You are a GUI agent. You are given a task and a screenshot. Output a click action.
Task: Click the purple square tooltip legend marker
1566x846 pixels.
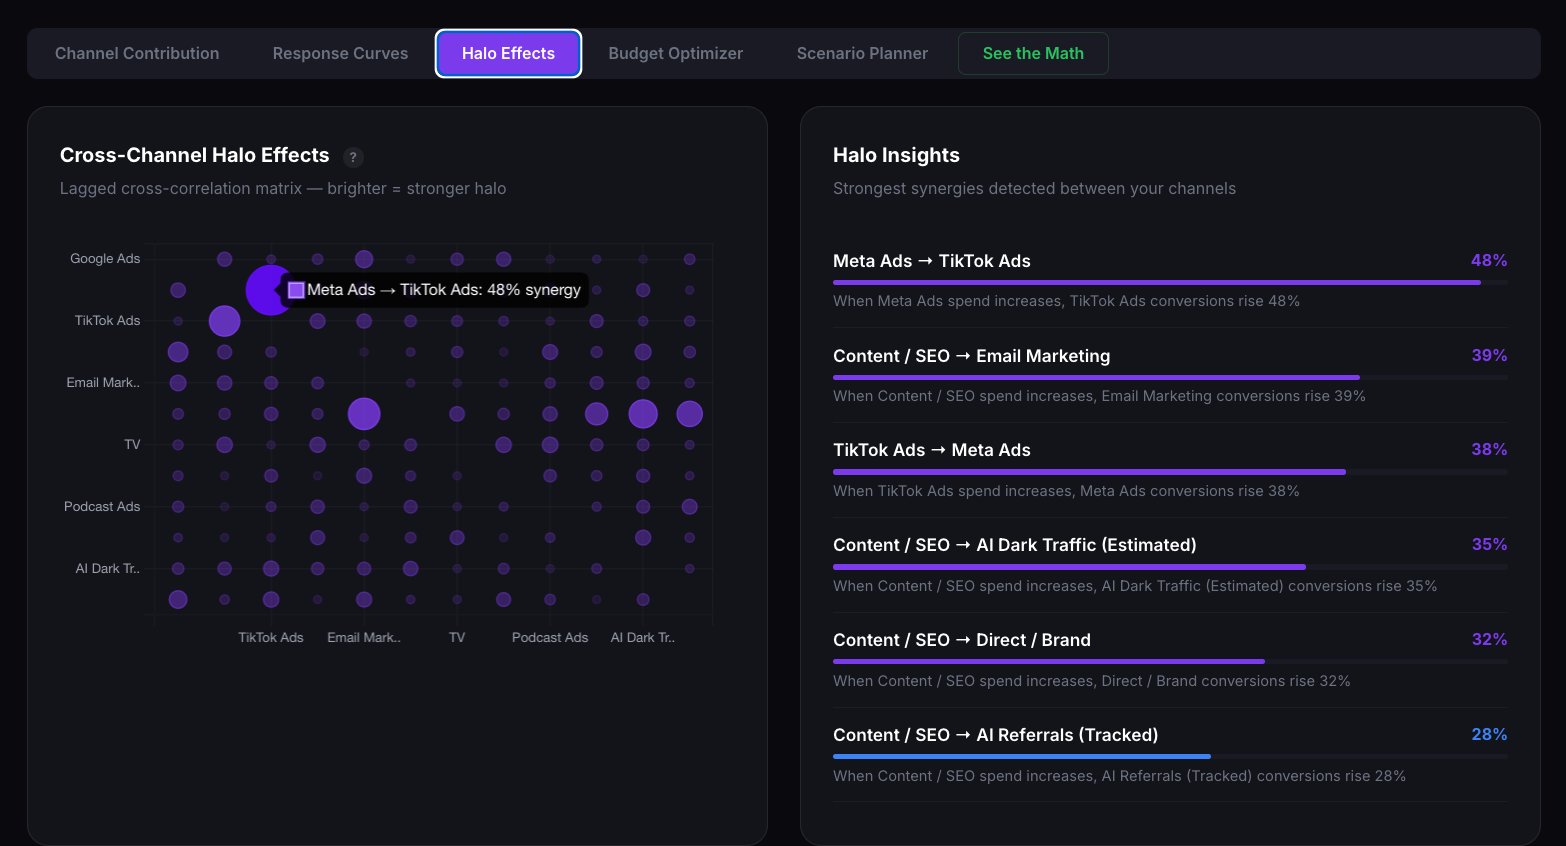click(296, 290)
